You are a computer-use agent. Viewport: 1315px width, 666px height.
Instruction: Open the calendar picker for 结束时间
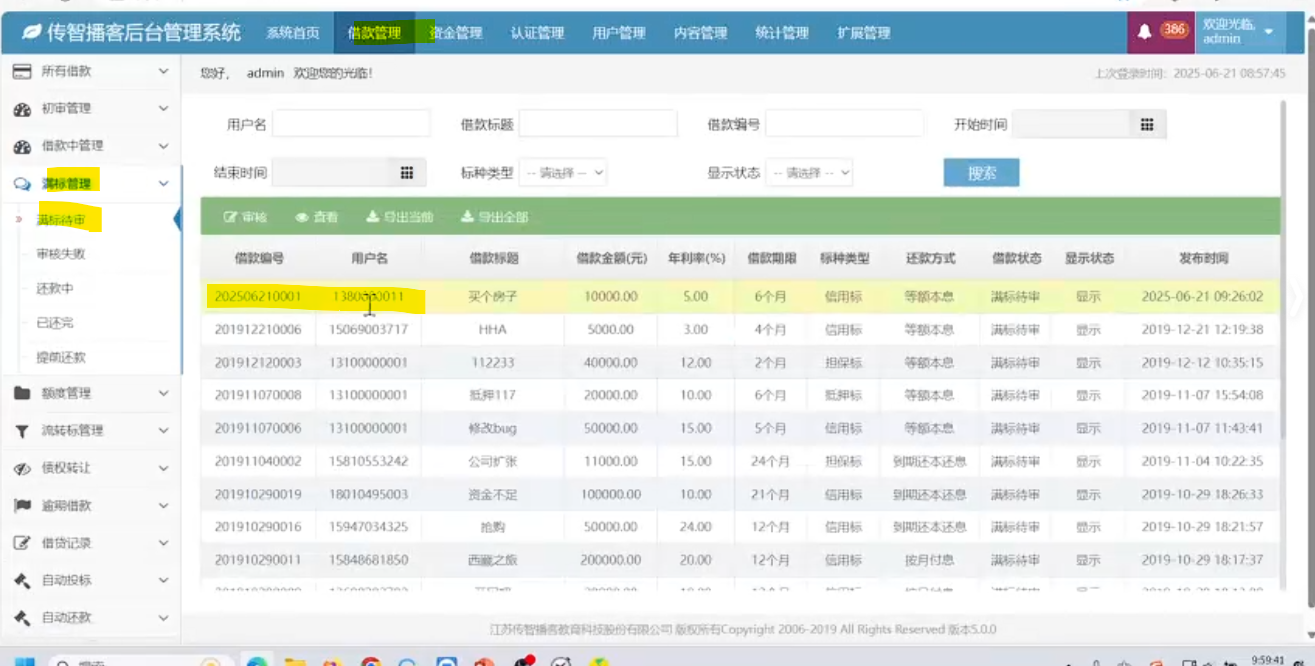[x=407, y=172]
